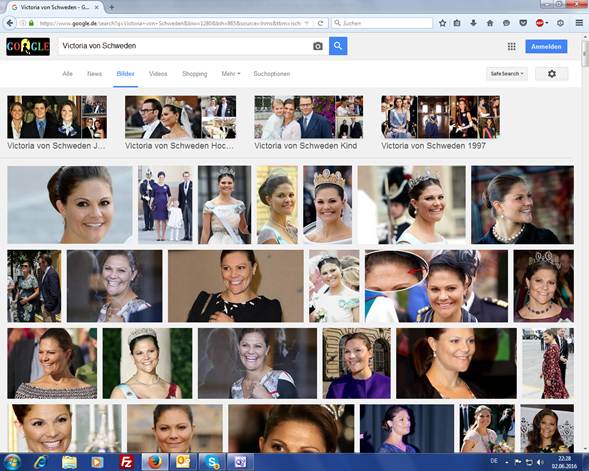Click the blue Anmelden button
The width and height of the screenshot is (589, 471).
[x=546, y=47]
